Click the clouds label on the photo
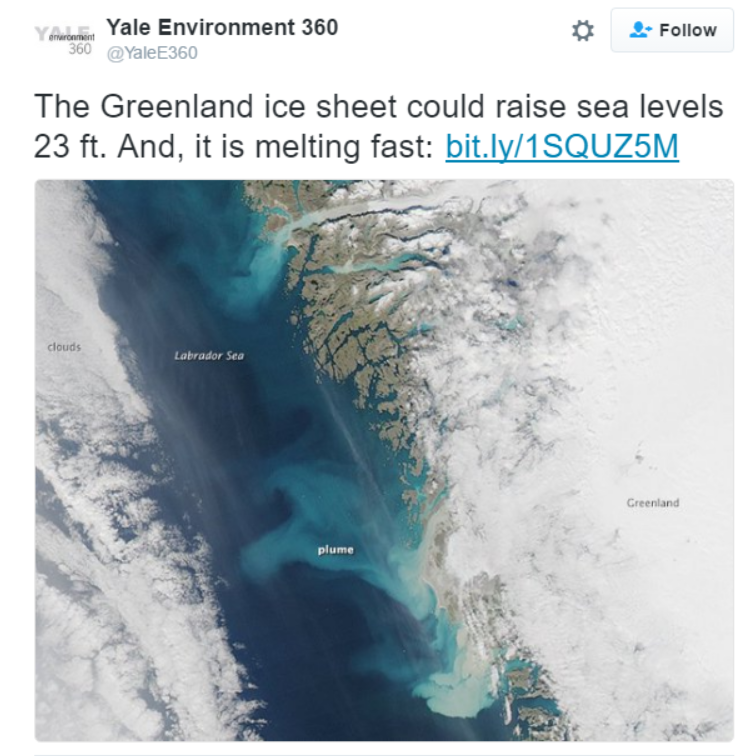 coord(64,347)
